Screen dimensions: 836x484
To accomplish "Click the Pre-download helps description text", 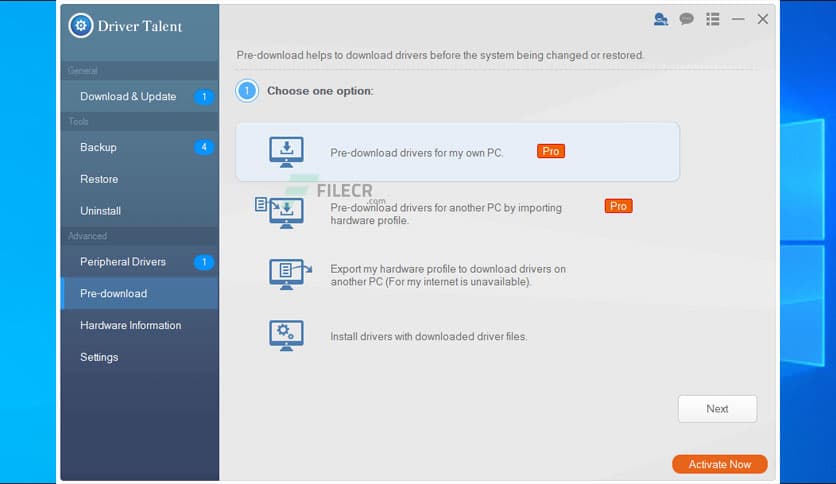I will [x=440, y=55].
